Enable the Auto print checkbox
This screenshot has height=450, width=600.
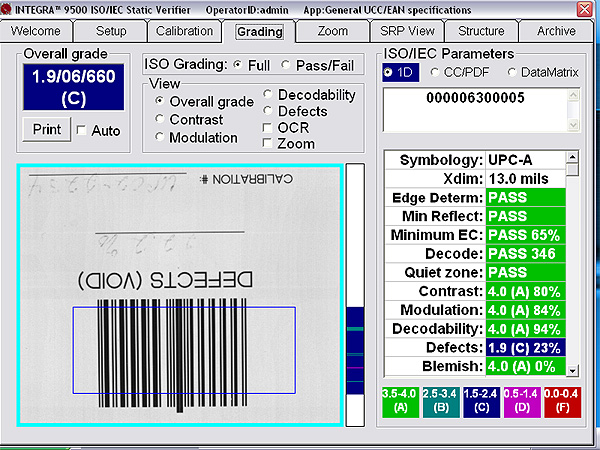(82, 131)
